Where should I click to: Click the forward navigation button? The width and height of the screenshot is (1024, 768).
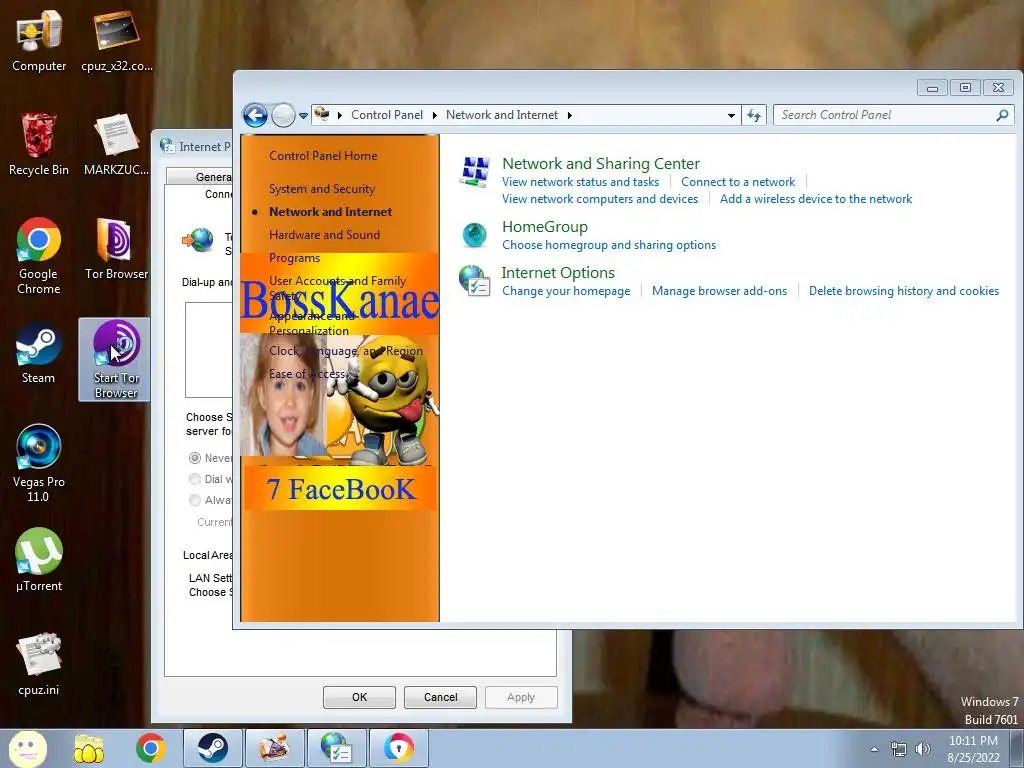[283, 116]
